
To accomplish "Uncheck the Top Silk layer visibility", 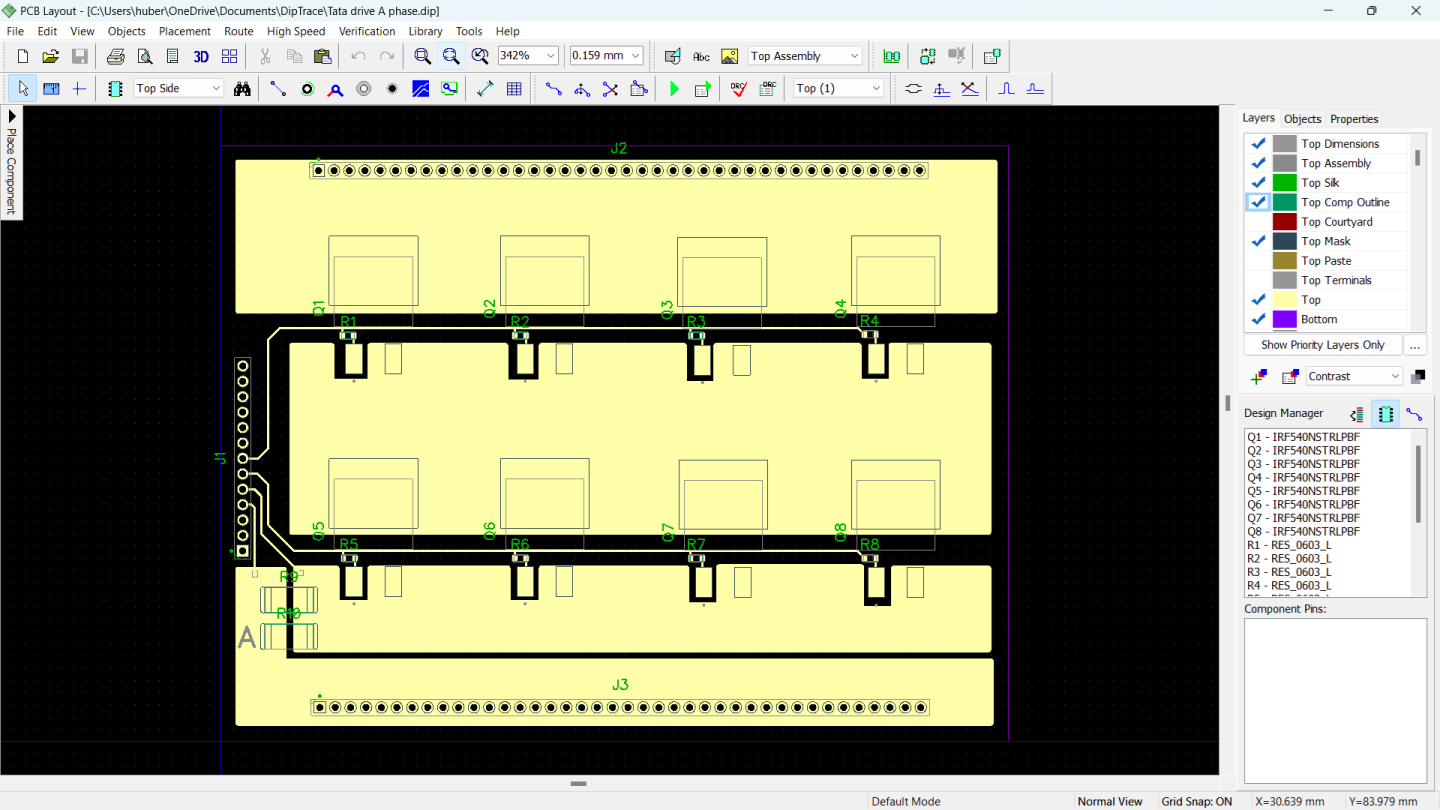I will [x=1258, y=183].
